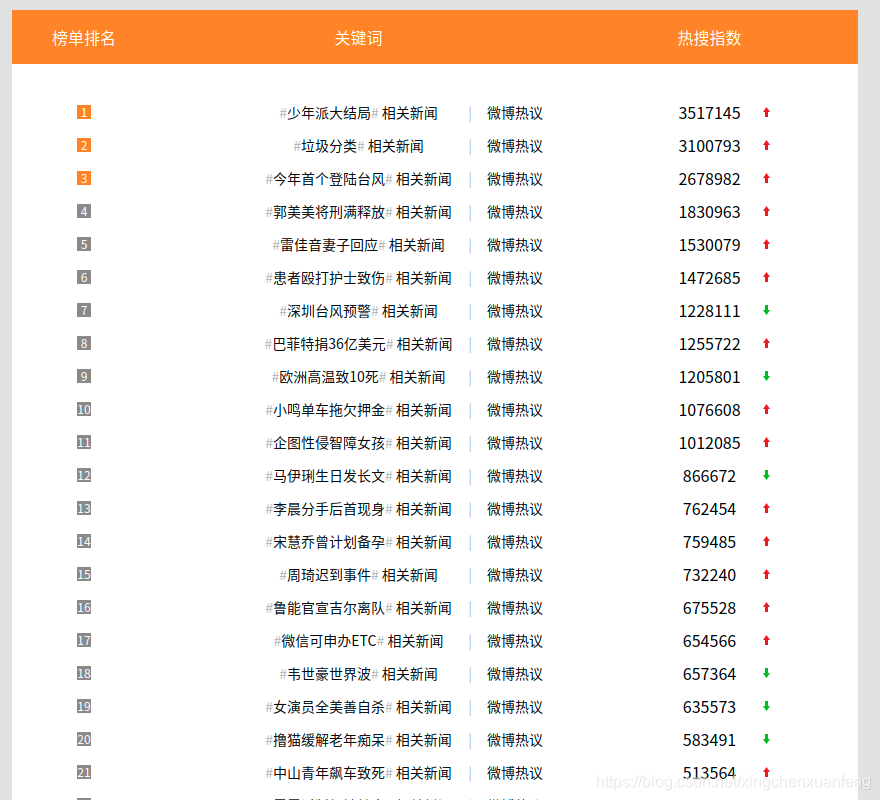This screenshot has height=800, width=880.
Task: Open 微博热议 for the 郭美美将刑满释放 row
Action: tap(515, 213)
